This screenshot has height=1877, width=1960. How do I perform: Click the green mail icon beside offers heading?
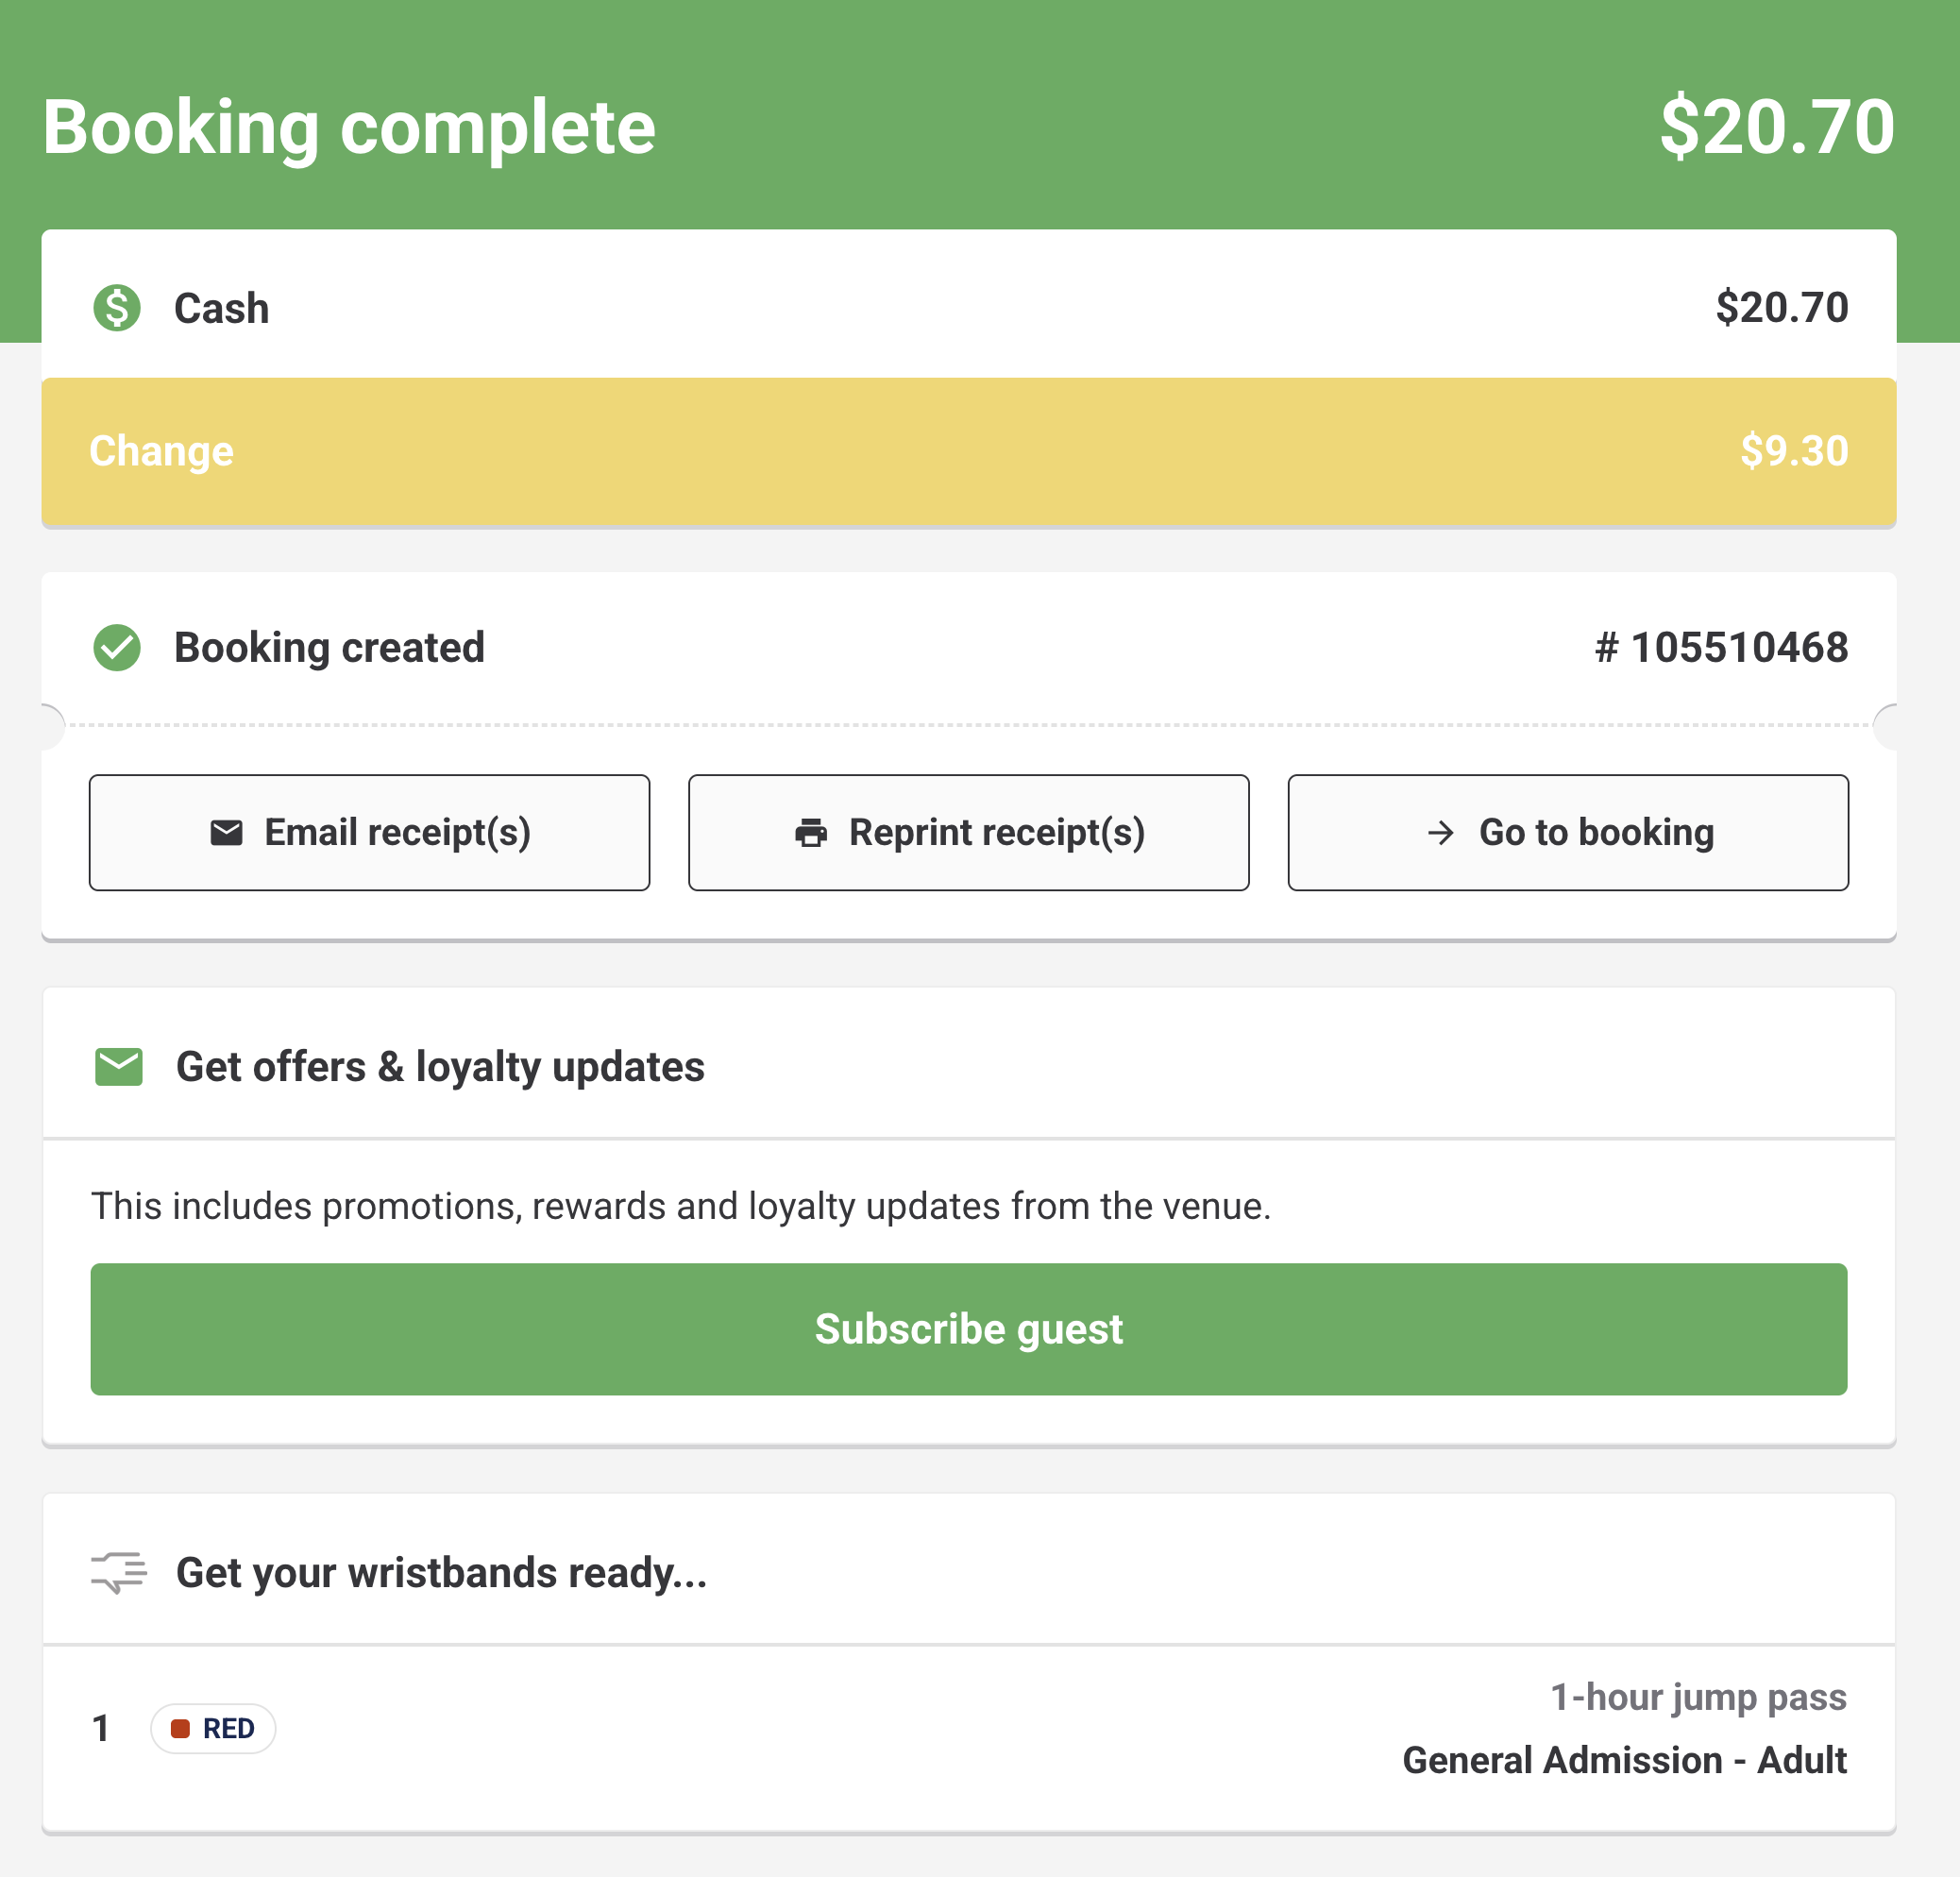[119, 1067]
